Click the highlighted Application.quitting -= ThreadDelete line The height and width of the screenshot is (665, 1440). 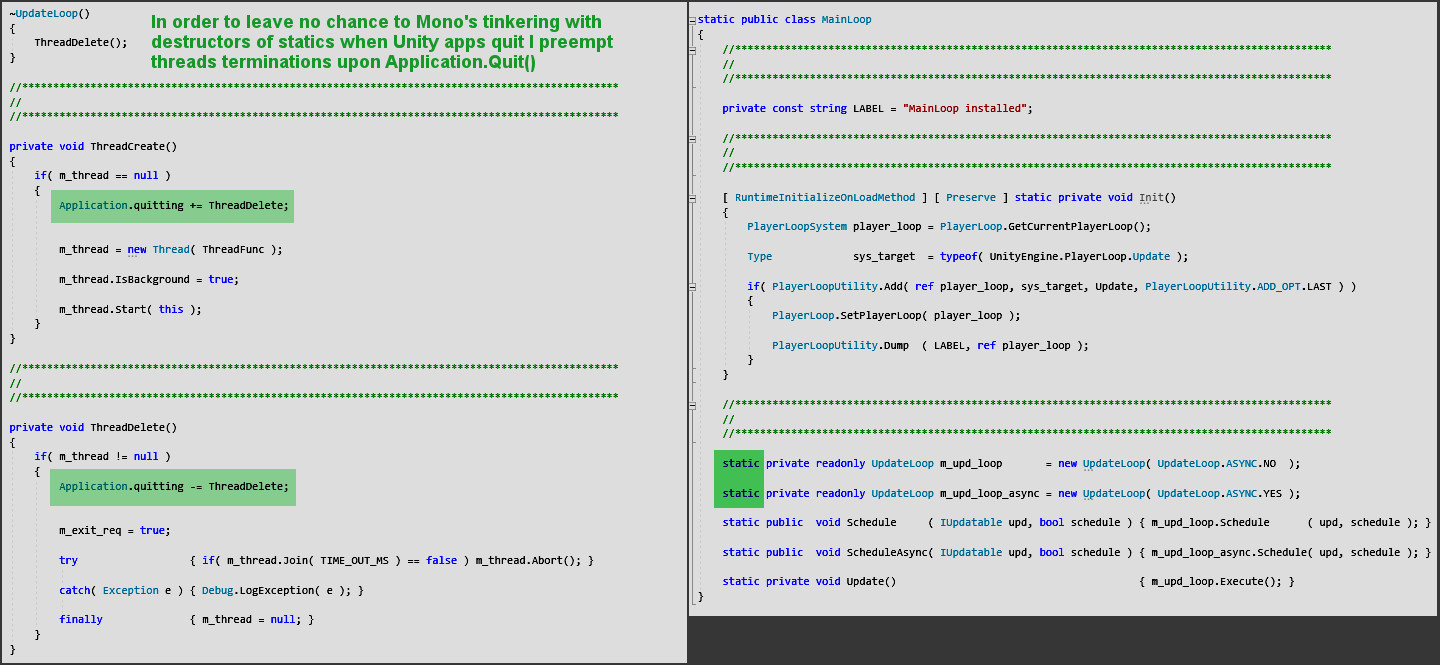[x=172, y=486]
